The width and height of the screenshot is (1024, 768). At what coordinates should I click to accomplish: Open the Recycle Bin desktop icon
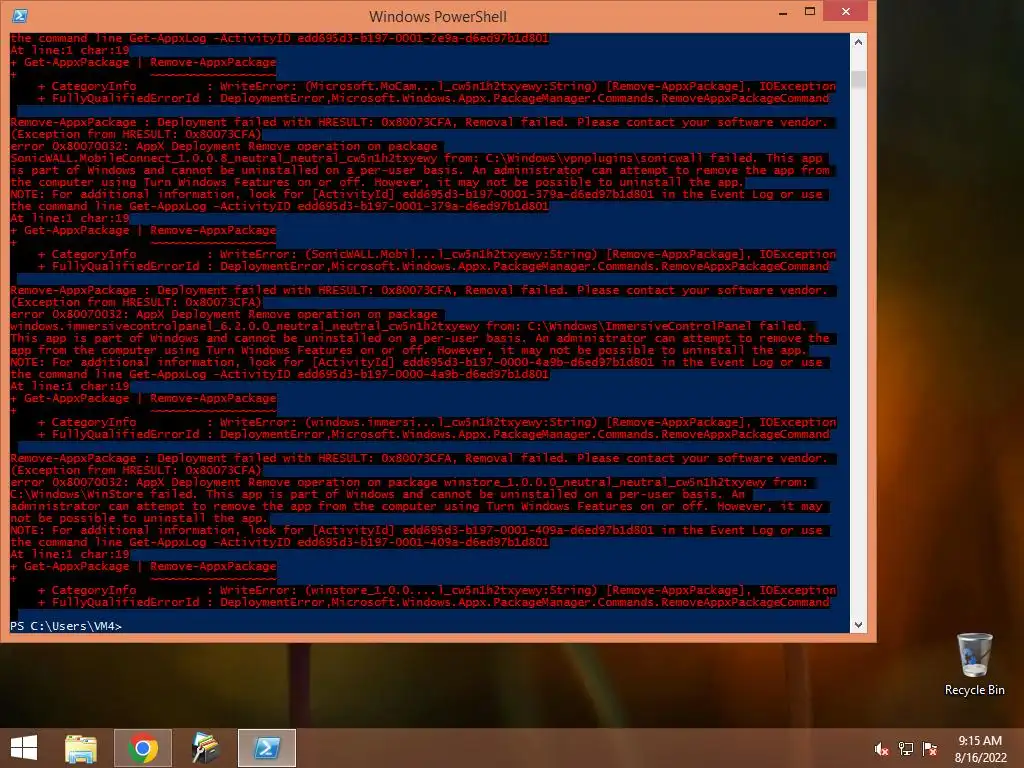[974, 664]
